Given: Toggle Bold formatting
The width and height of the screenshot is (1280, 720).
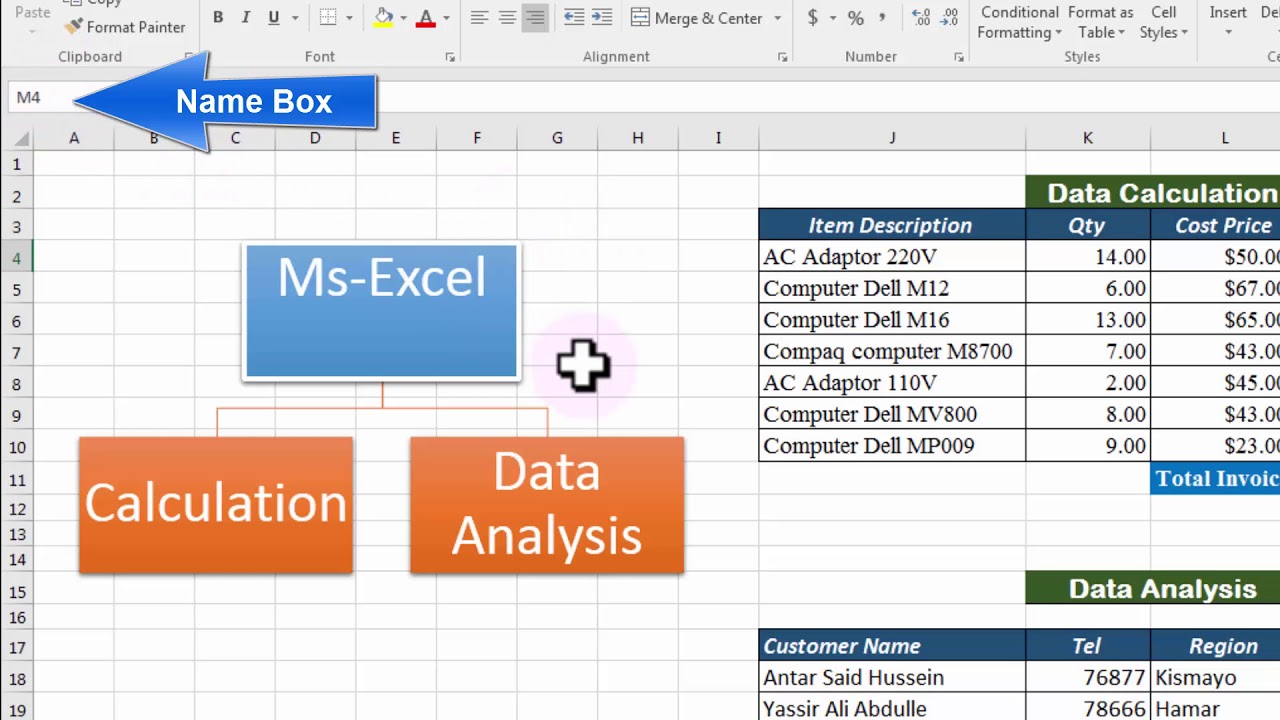Looking at the screenshot, I should click(x=218, y=18).
